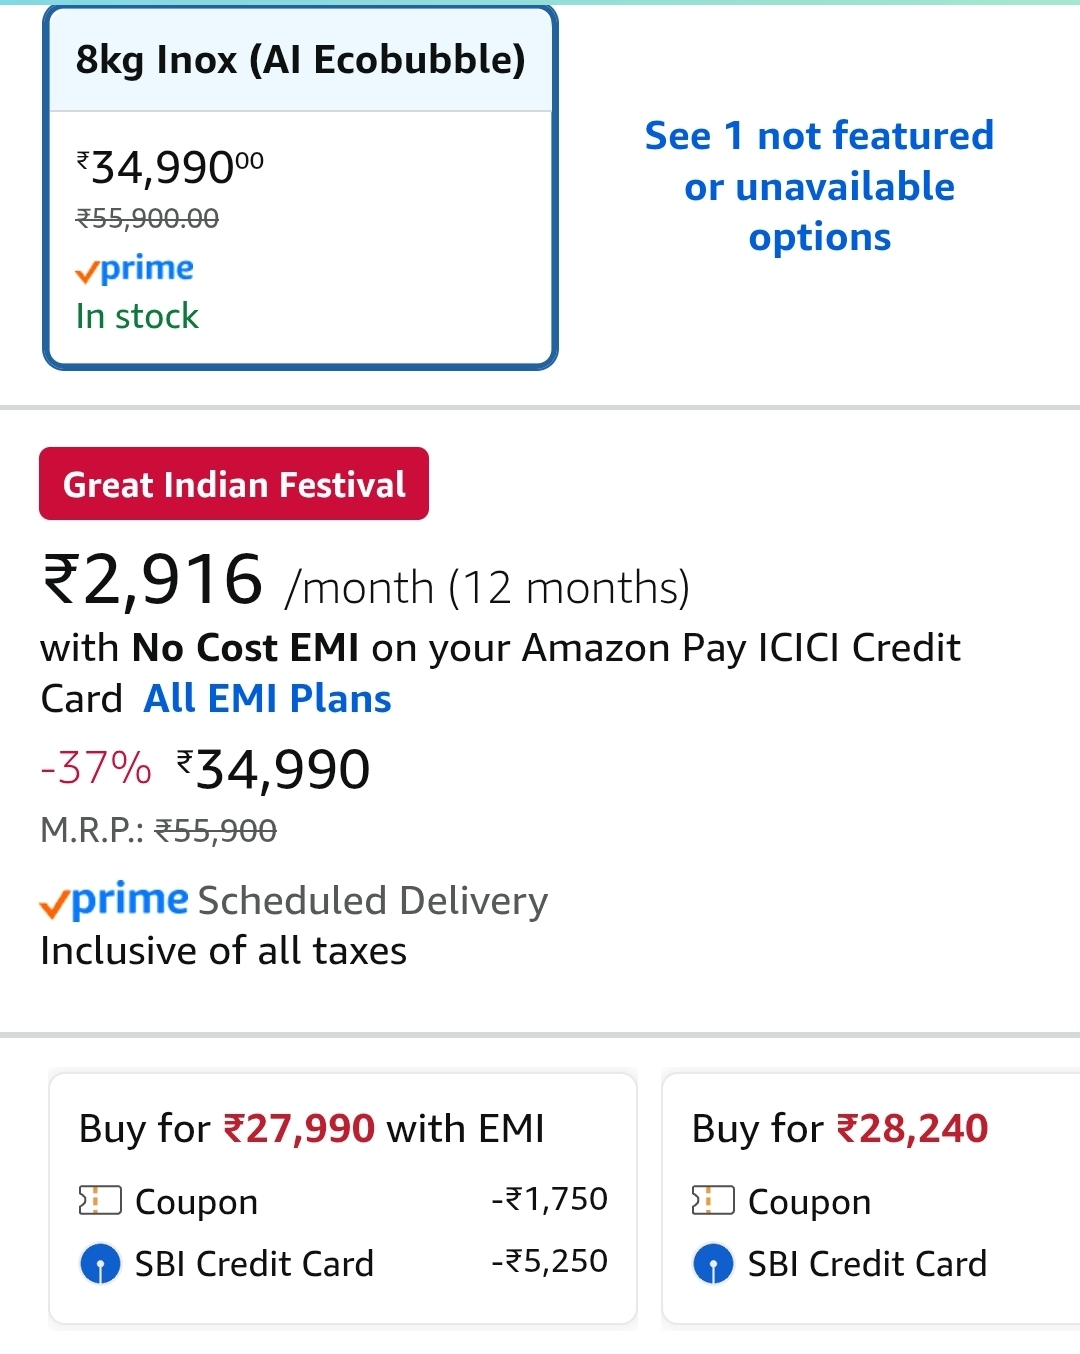Screen dimensions: 1080x1354
Task: Tap the coupon icon in the ₹28,240 offer
Action: 713,1200
